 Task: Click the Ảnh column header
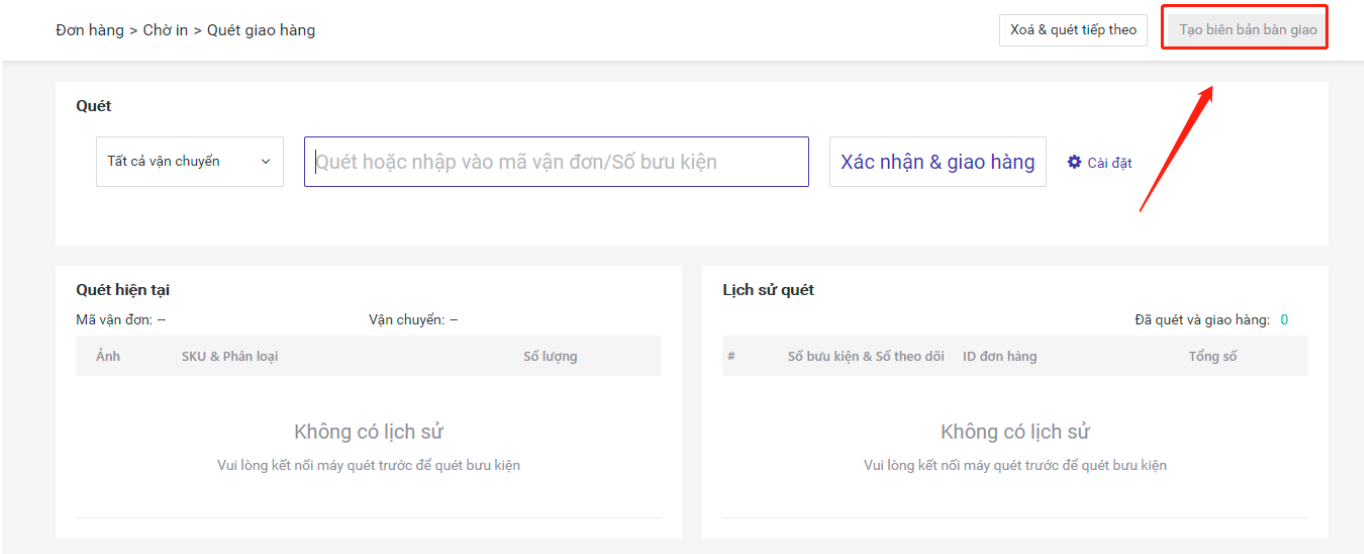coord(108,356)
